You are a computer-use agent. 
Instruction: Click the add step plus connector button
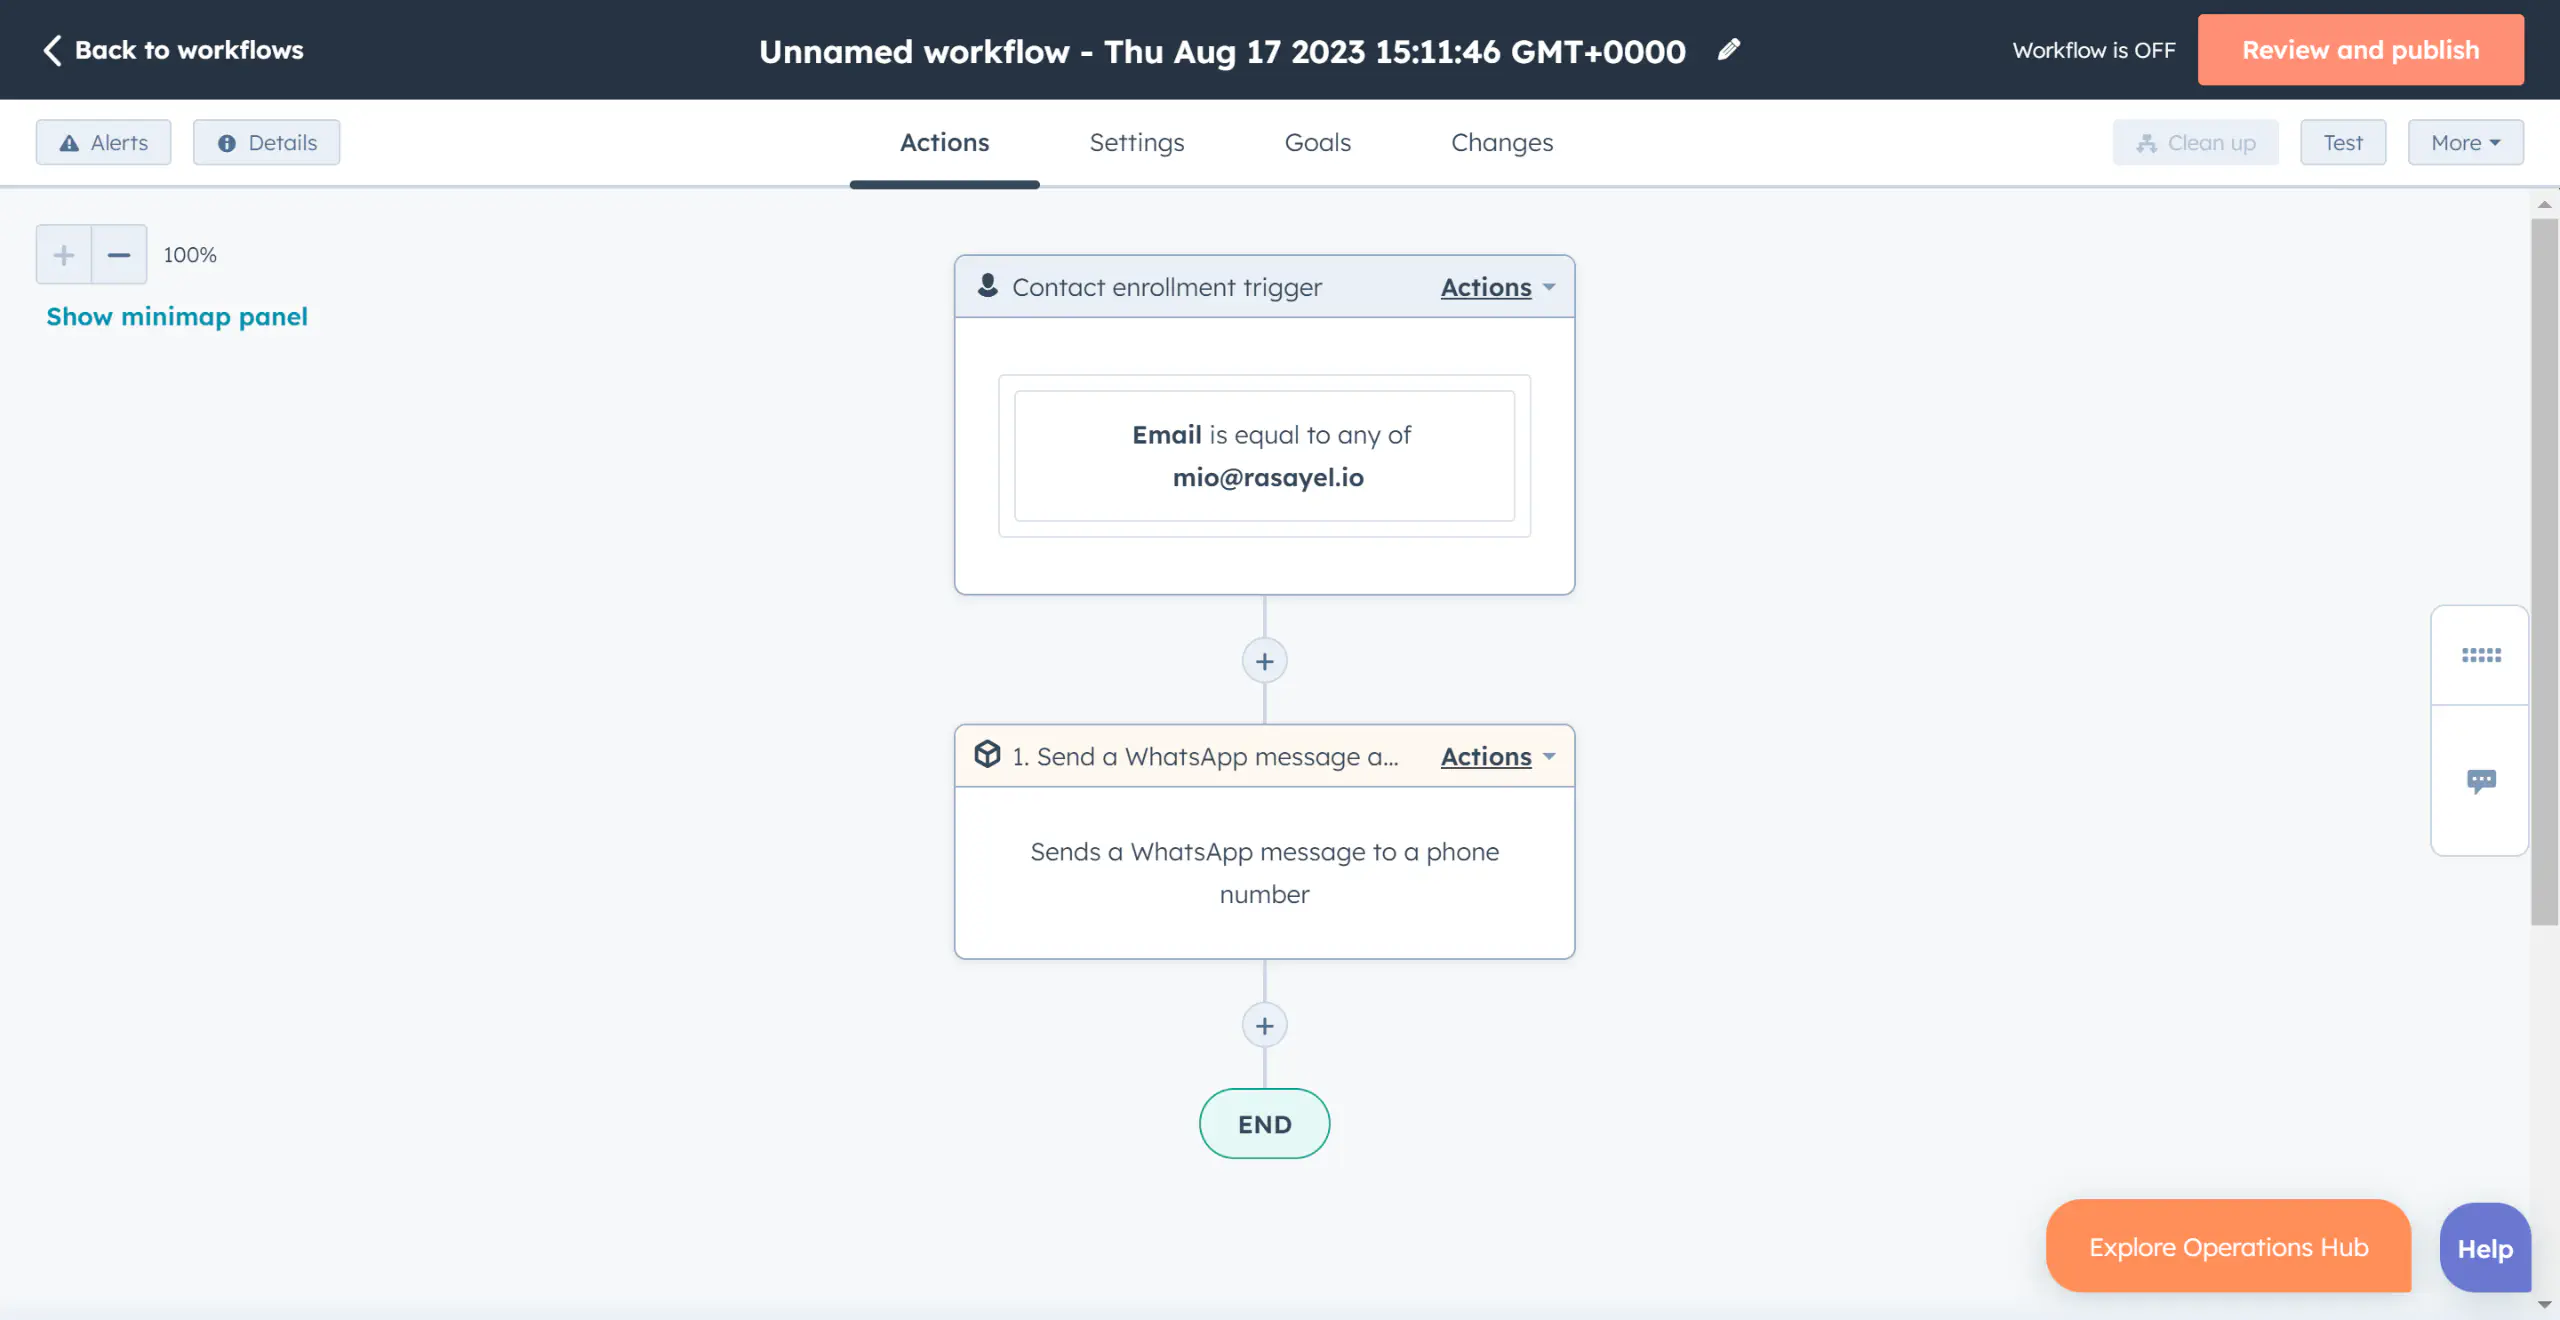(1262, 658)
